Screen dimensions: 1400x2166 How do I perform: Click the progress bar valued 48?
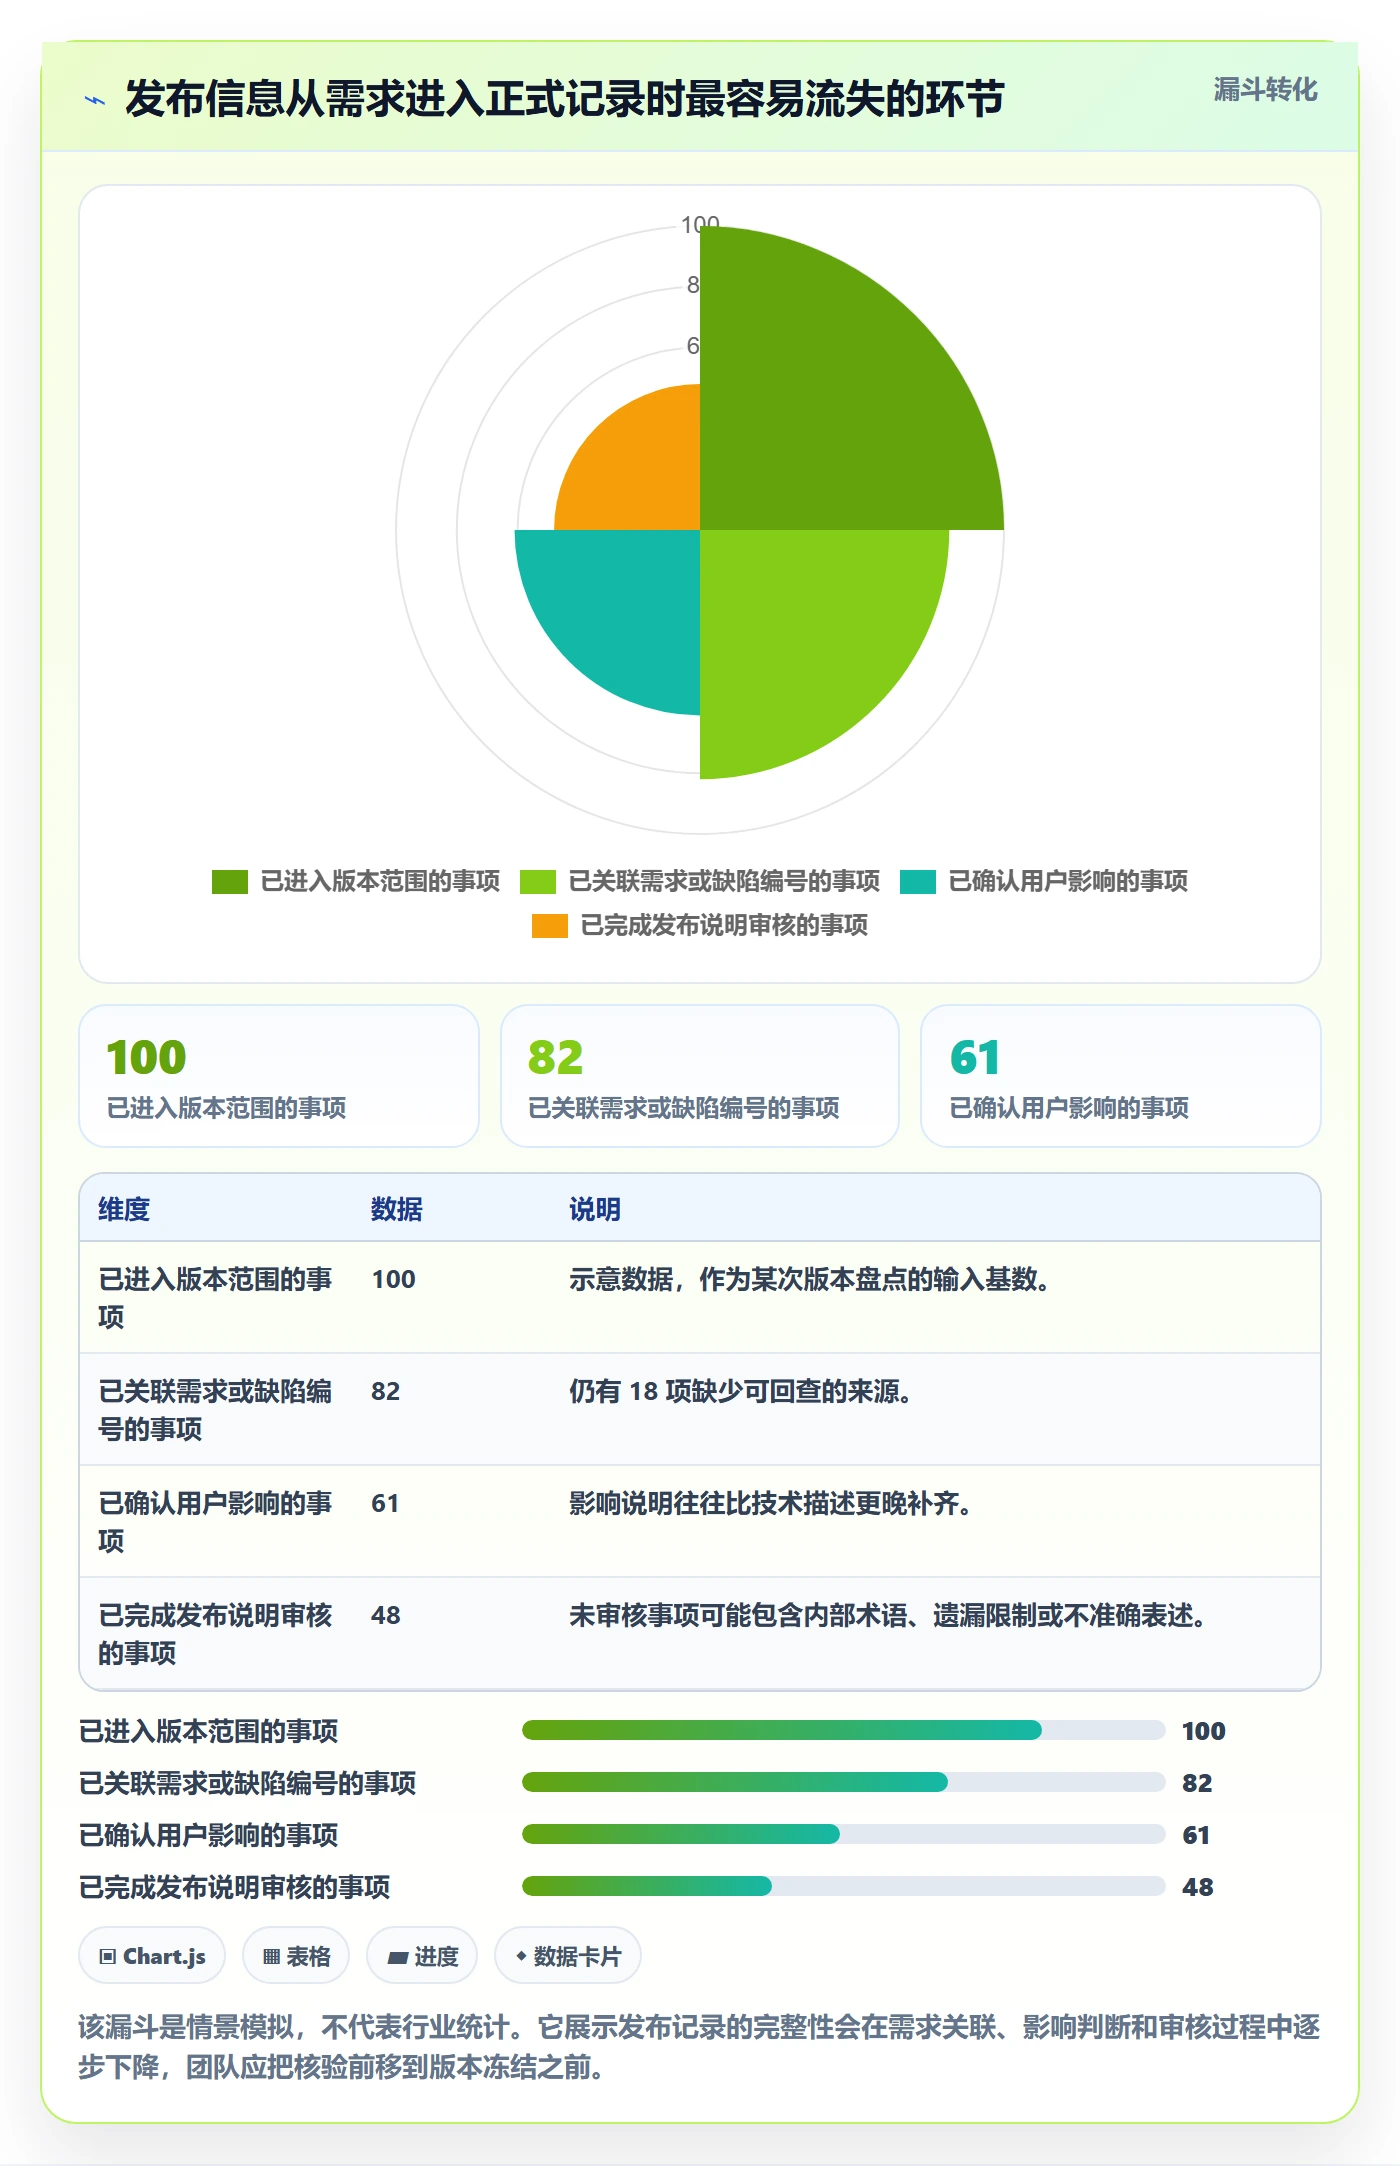(x=844, y=1886)
